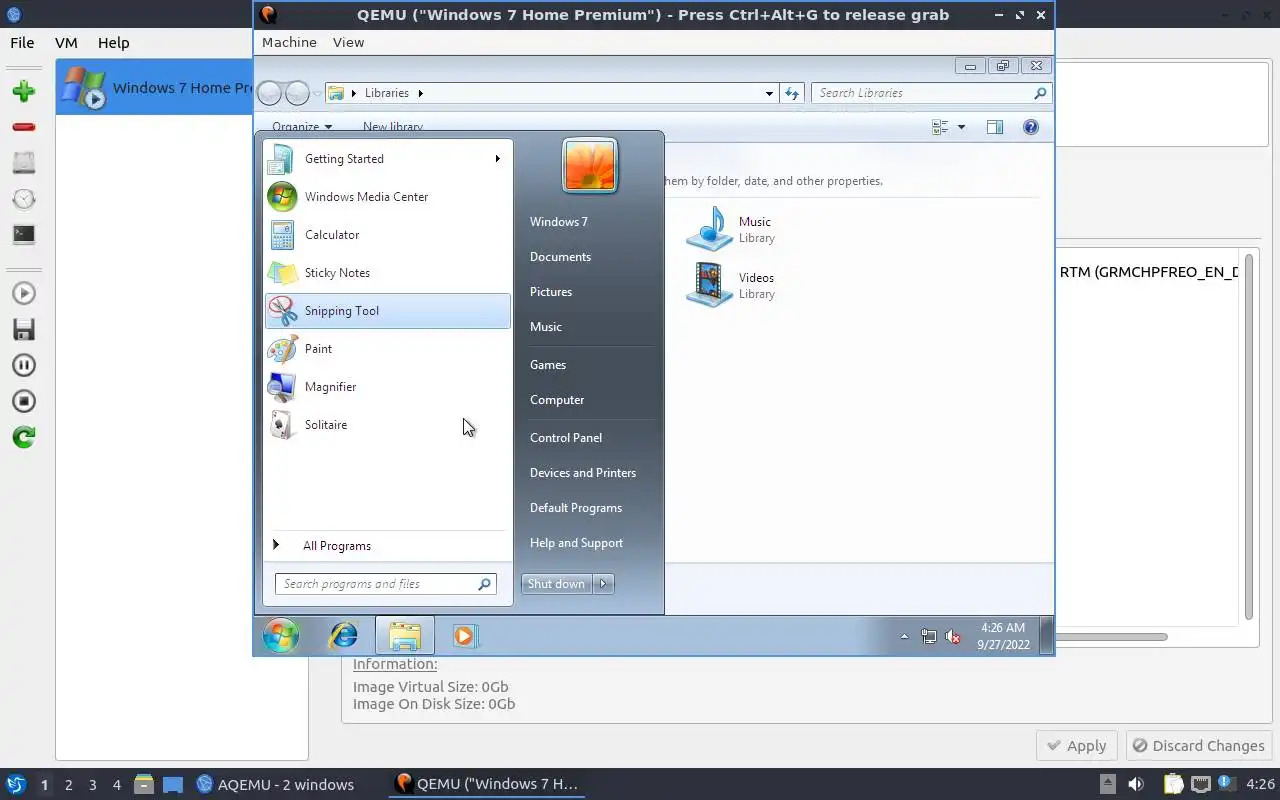Click into the Search Libraries field

[x=930, y=93]
